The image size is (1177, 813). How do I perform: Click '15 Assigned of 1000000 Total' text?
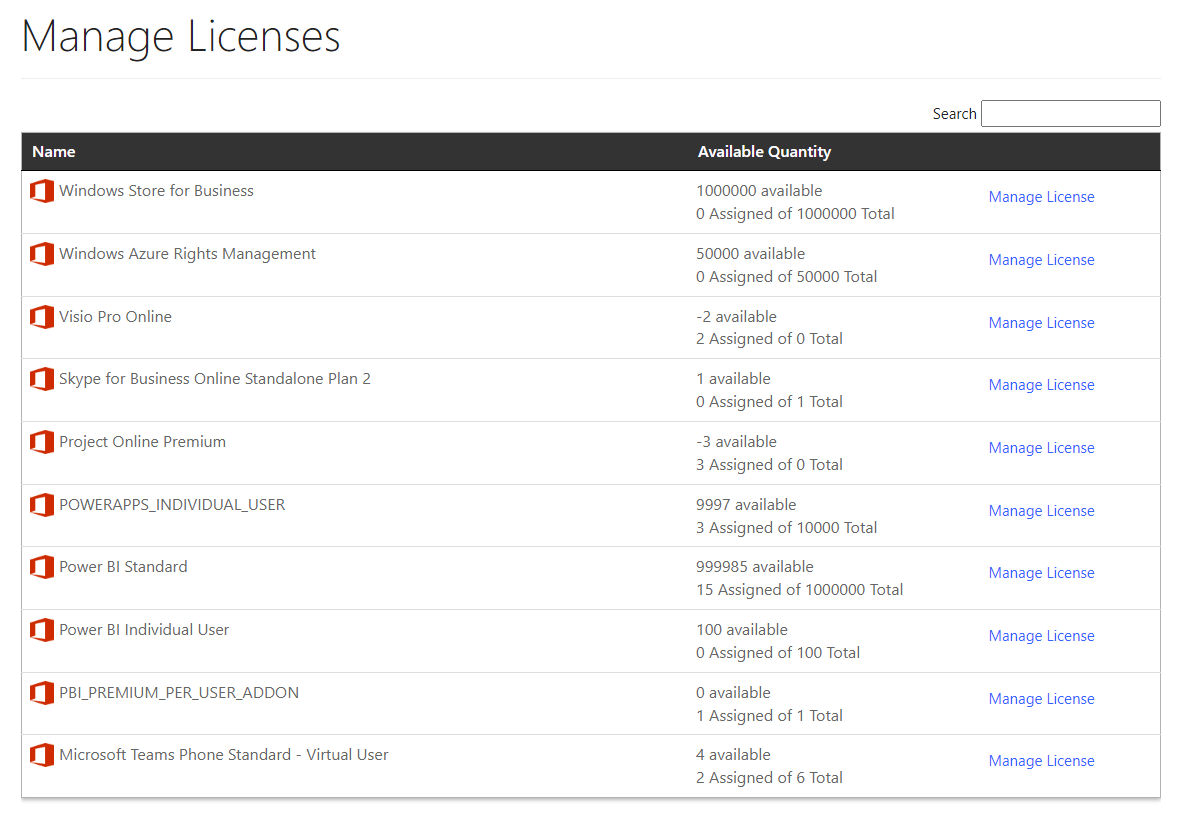click(x=799, y=590)
